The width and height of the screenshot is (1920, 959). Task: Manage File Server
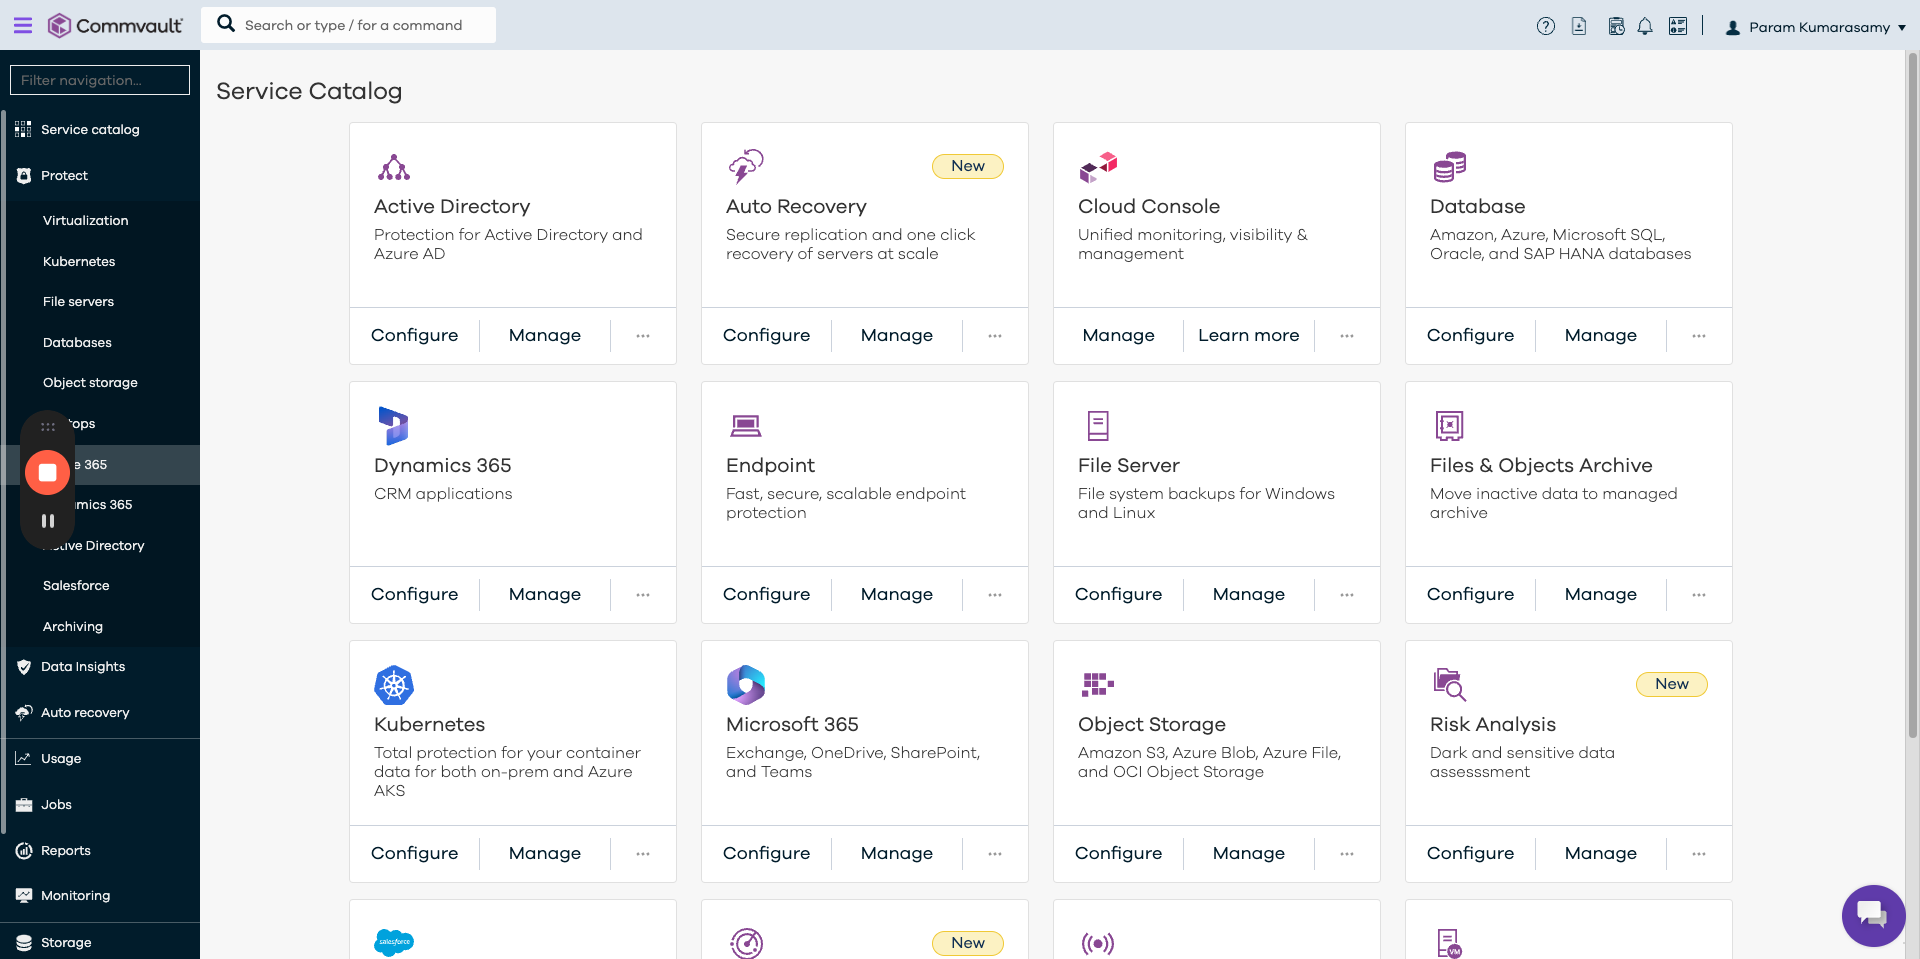point(1249,595)
